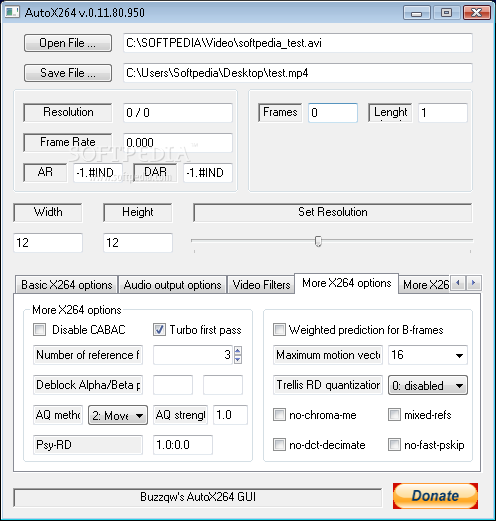The image size is (496, 521).
Task: Click the Resolution label button
Action: (x=68, y=112)
